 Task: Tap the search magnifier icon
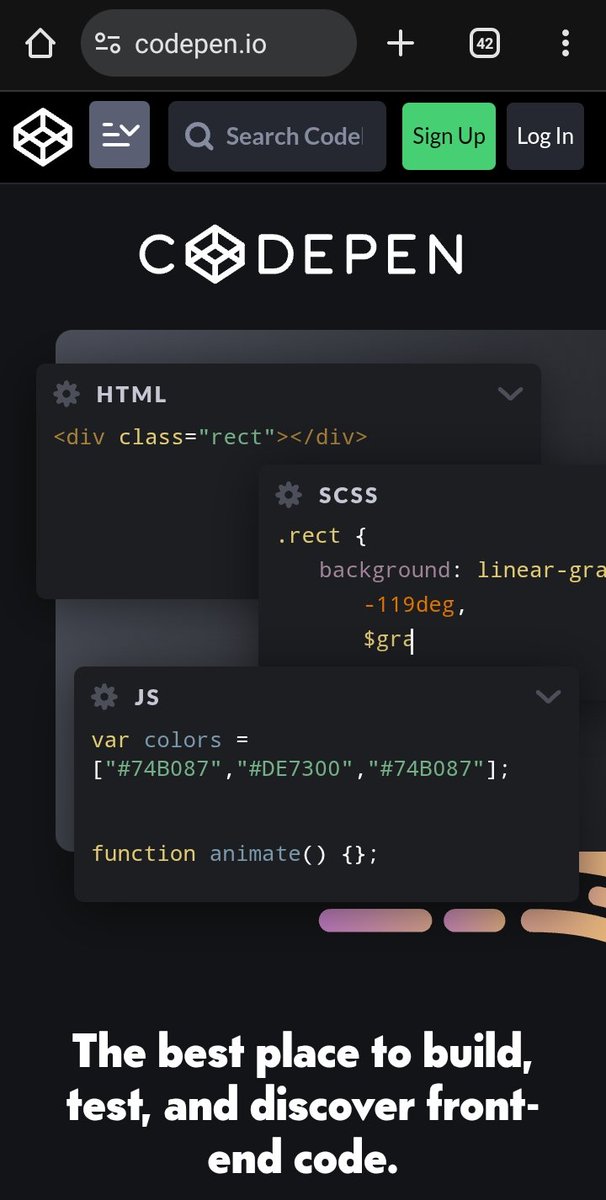199,136
